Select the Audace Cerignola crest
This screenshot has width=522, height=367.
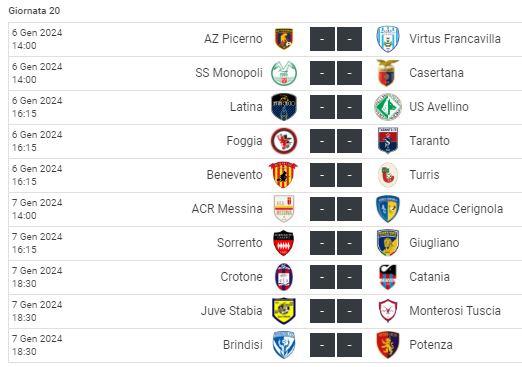click(388, 209)
